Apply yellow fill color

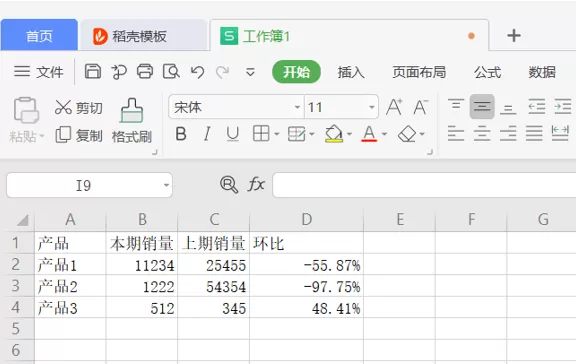[x=334, y=134]
